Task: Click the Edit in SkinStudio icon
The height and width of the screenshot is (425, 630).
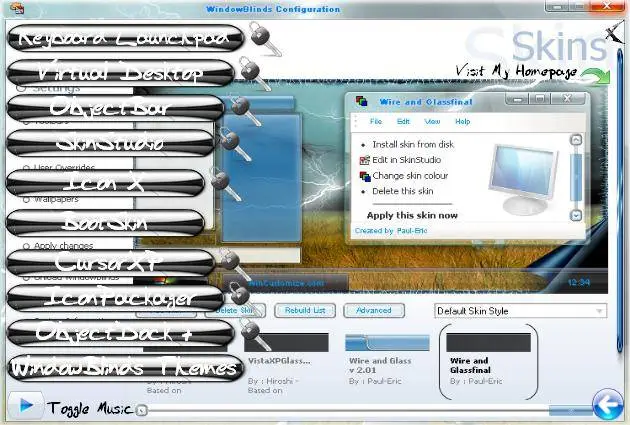Action: (x=364, y=160)
